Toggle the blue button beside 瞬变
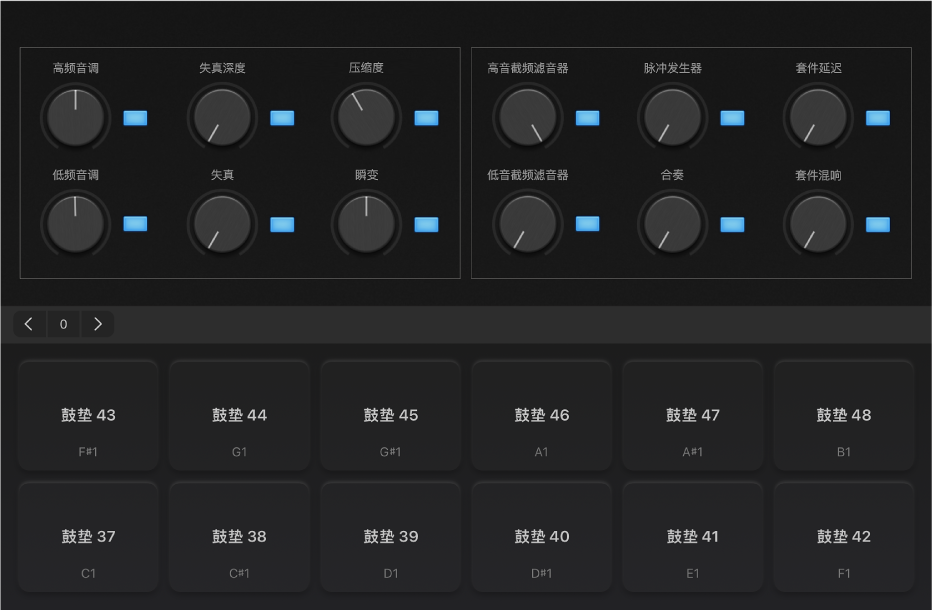This screenshot has width=934, height=612. [x=426, y=225]
